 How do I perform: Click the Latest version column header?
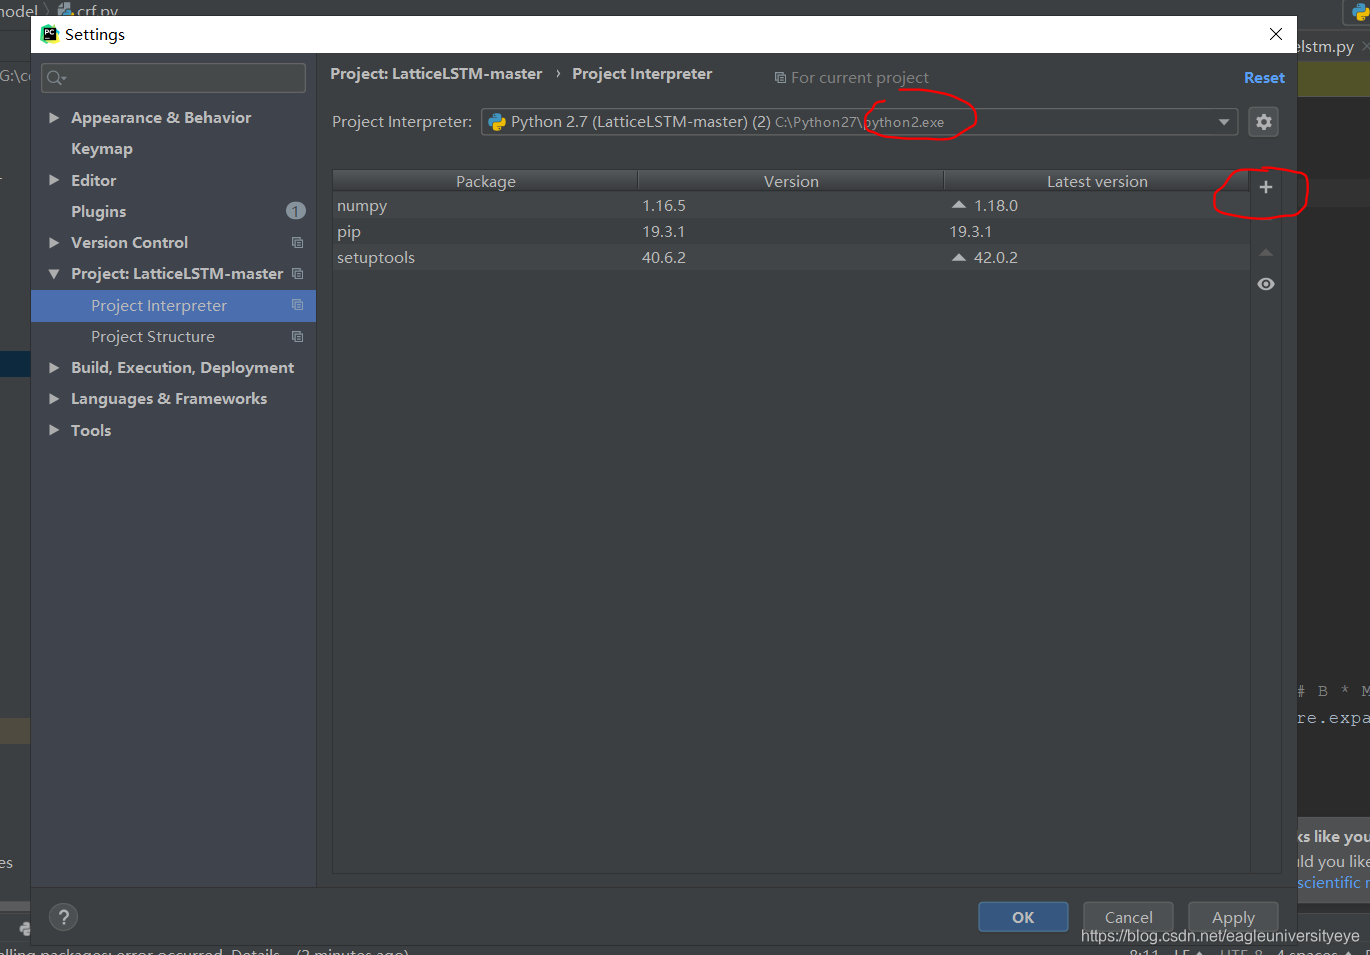point(1097,181)
